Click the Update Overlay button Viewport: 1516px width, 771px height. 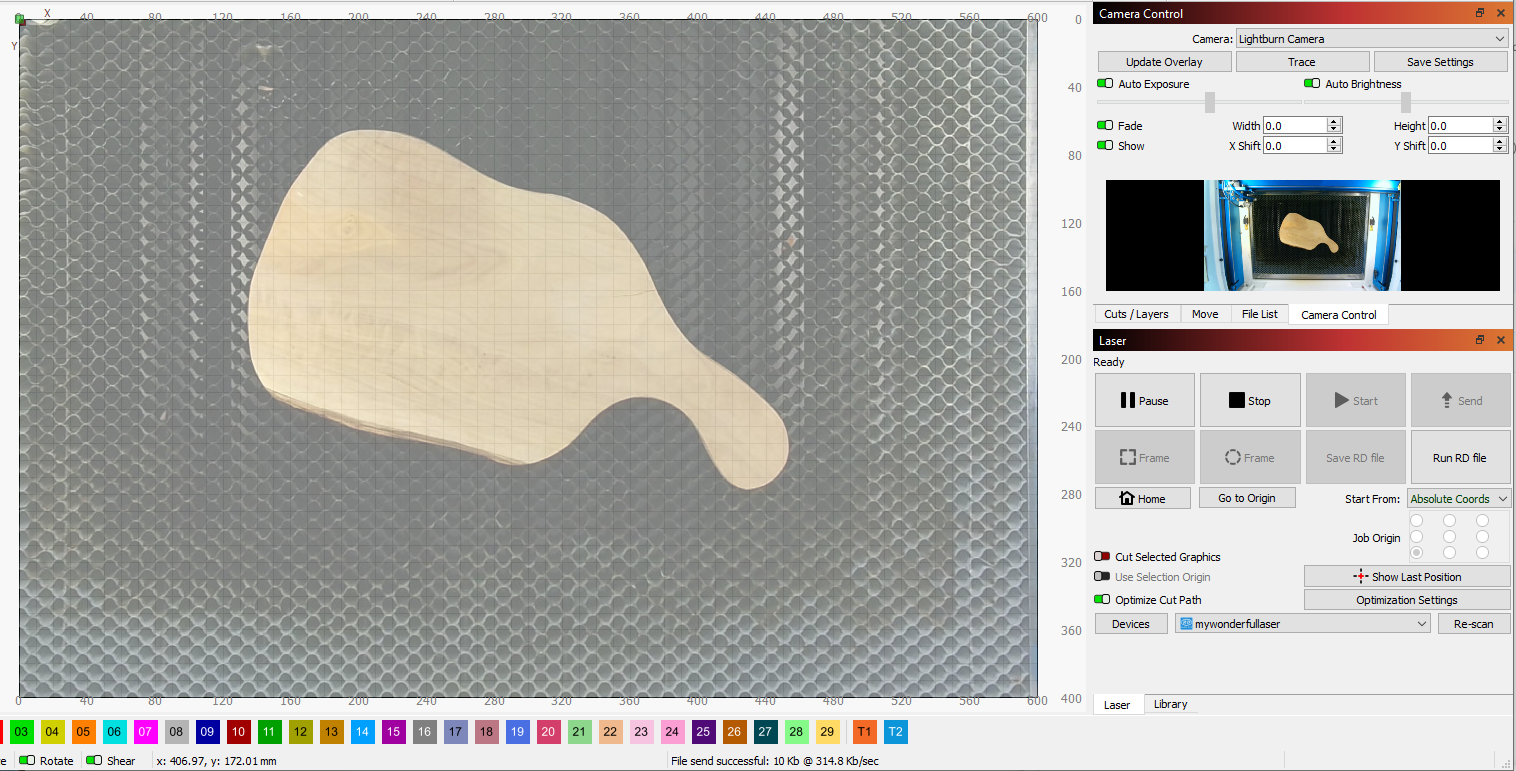tap(1164, 62)
